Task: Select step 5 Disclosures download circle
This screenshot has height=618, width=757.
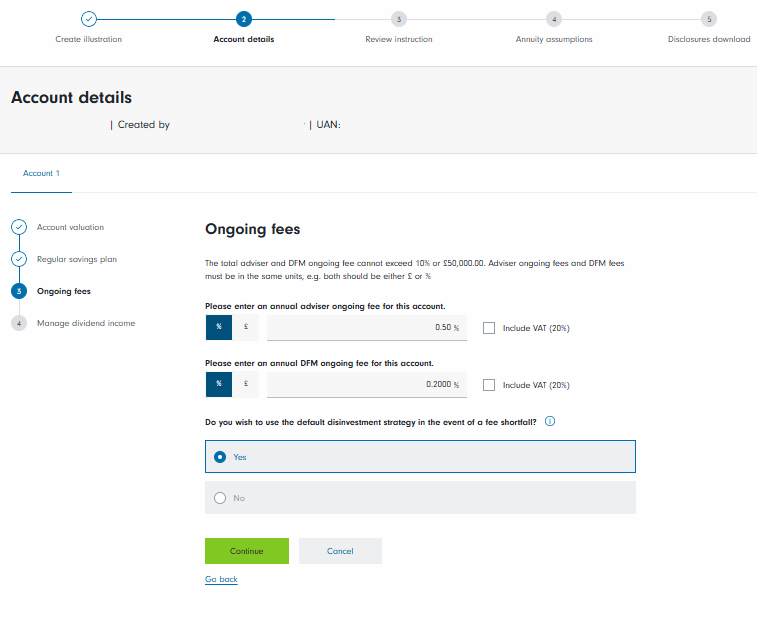Action: click(x=708, y=19)
